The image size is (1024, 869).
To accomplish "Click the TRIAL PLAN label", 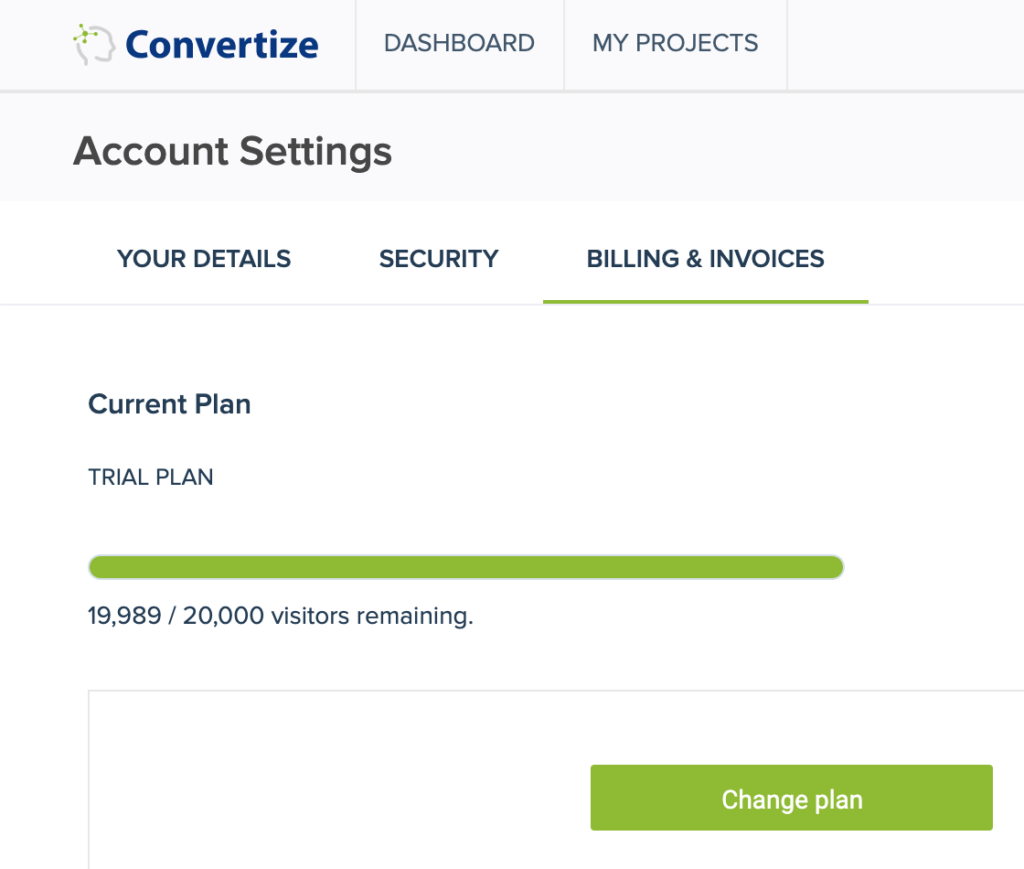I will [x=150, y=477].
